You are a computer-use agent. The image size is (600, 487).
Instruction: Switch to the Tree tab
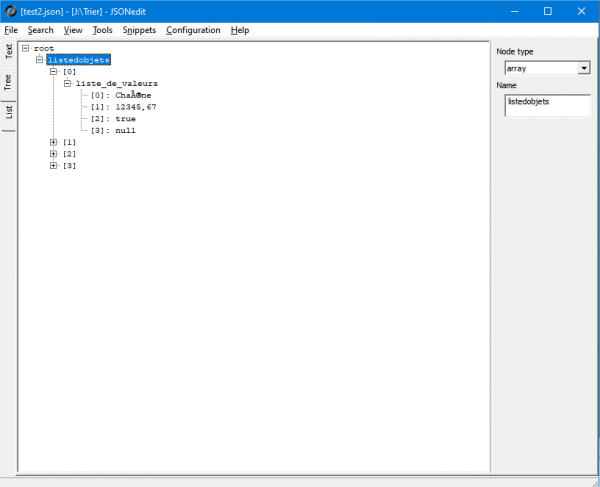click(9, 82)
